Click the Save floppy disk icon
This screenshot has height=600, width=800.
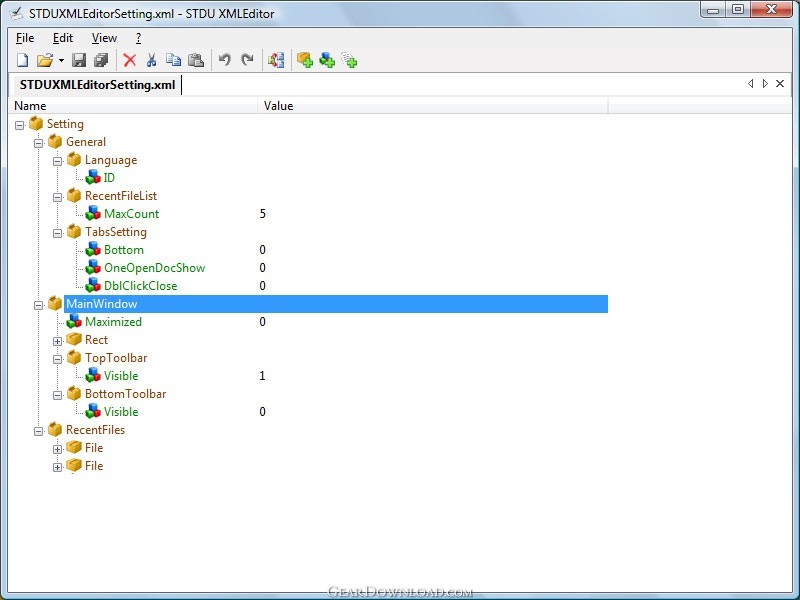(79, 60)
